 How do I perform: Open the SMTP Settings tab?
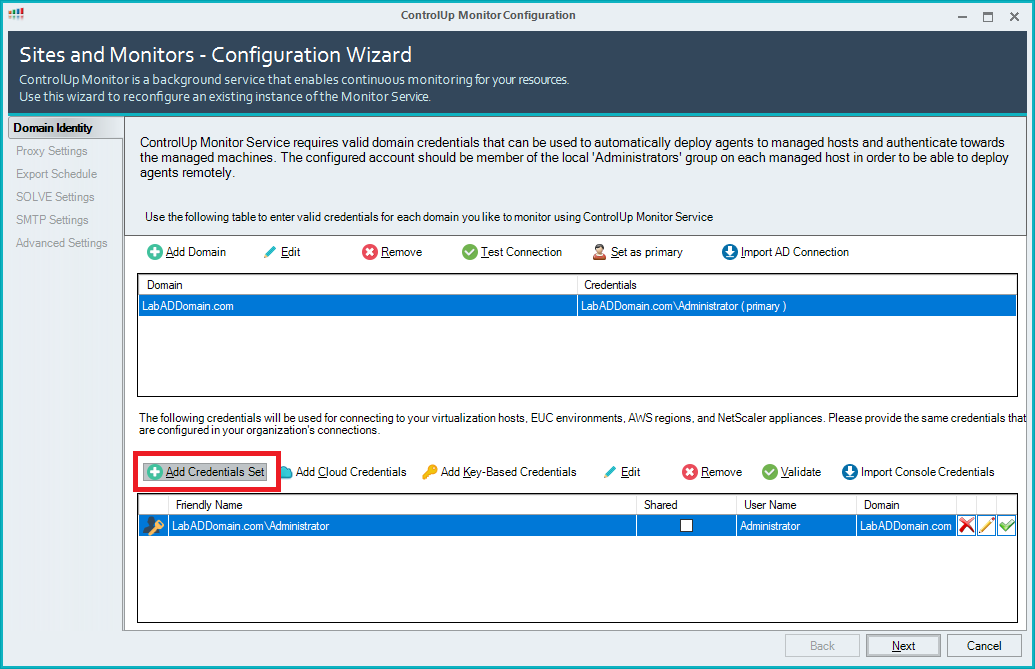tap(52, 220)
